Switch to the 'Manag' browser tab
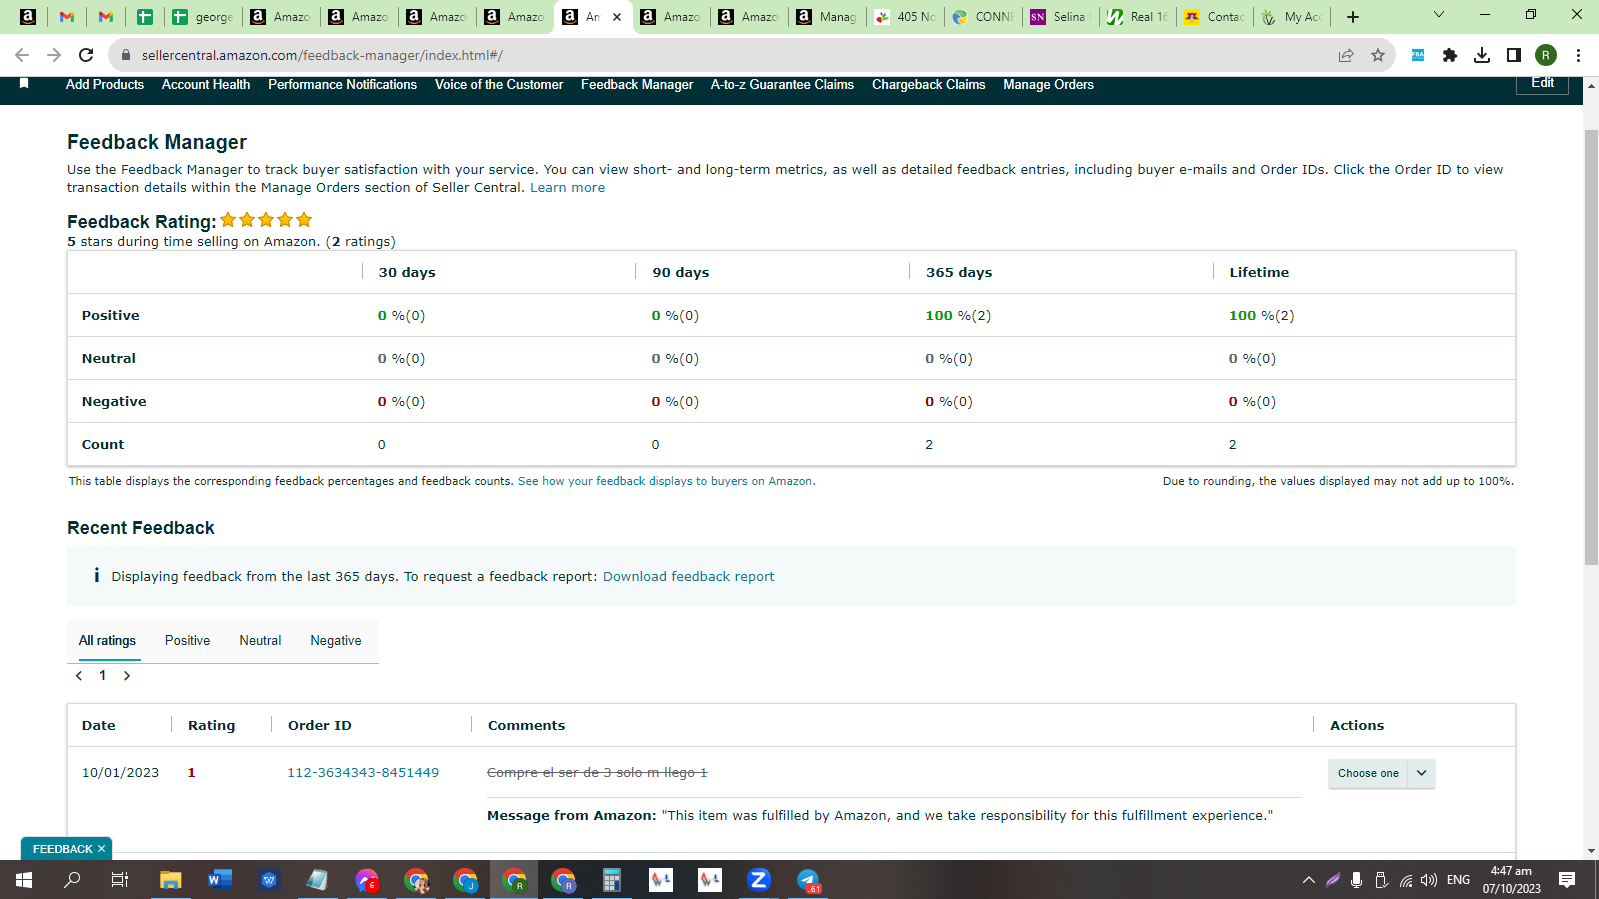 827,16
